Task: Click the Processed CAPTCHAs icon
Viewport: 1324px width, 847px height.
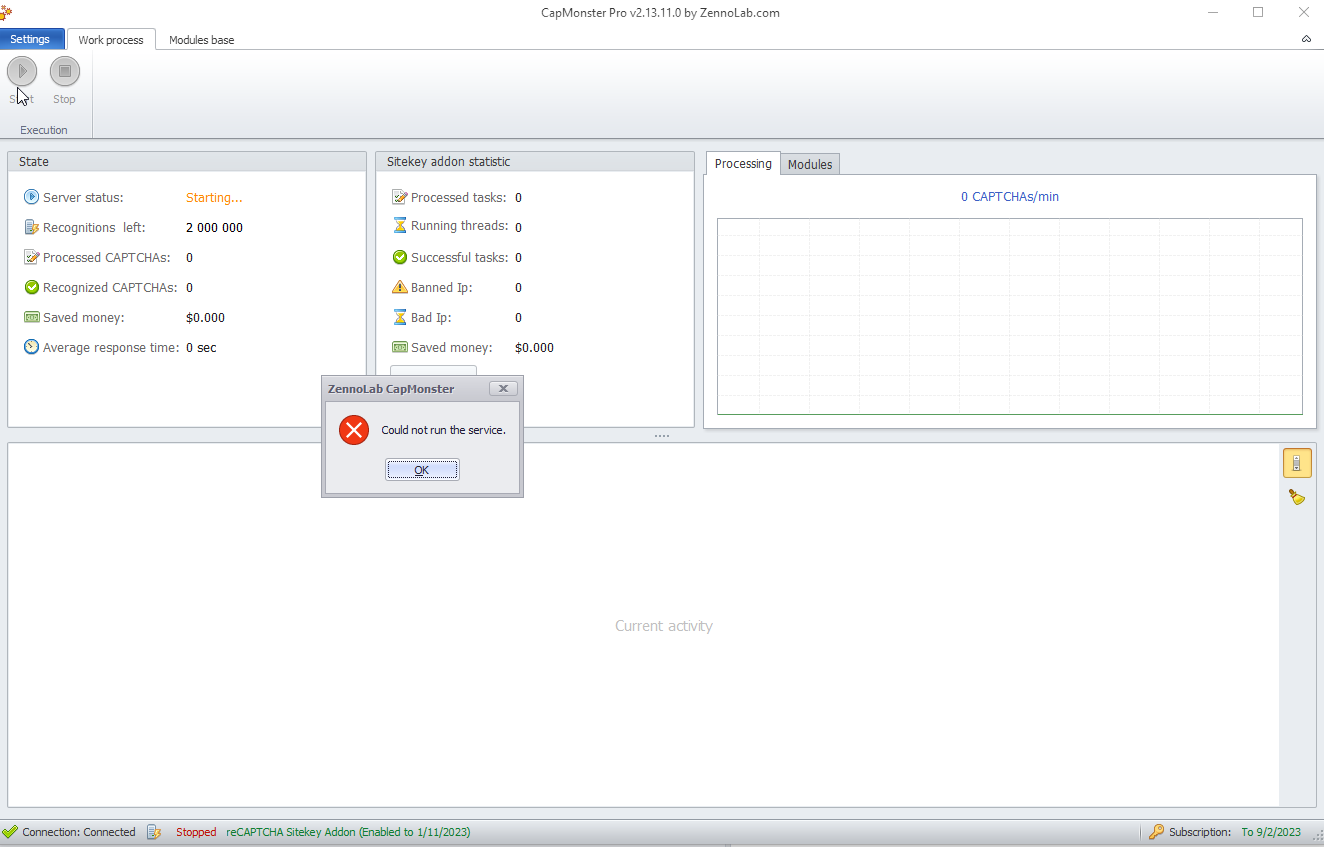Action: [32, 257]
